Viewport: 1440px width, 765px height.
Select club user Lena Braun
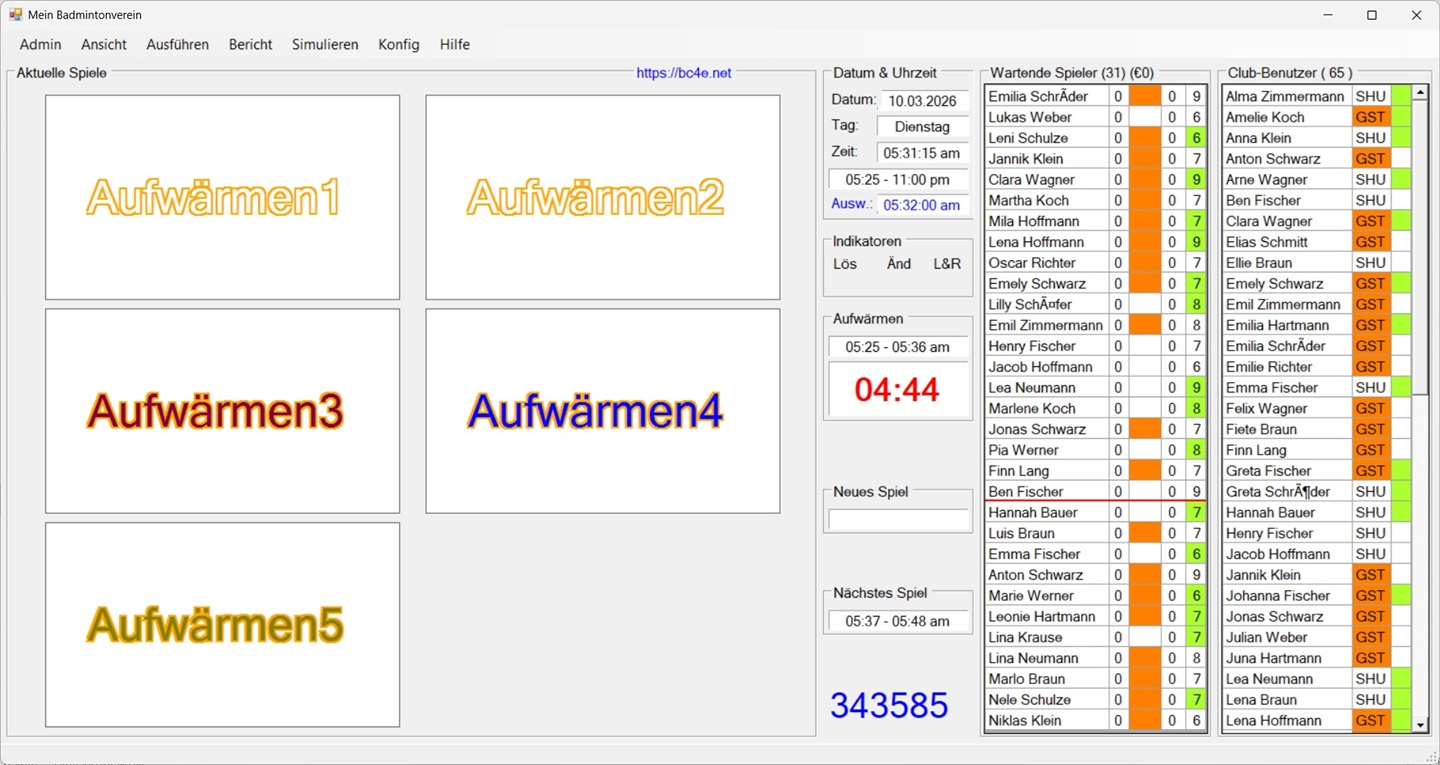pyautogui.click(x=1287, y=700)
